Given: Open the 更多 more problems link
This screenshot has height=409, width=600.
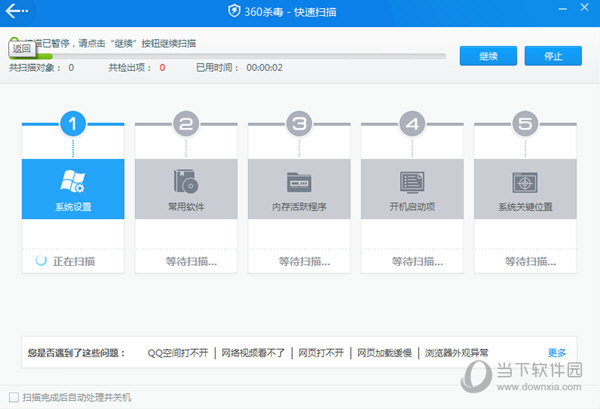Looking at the screenshot, I should tap(557, 352).
